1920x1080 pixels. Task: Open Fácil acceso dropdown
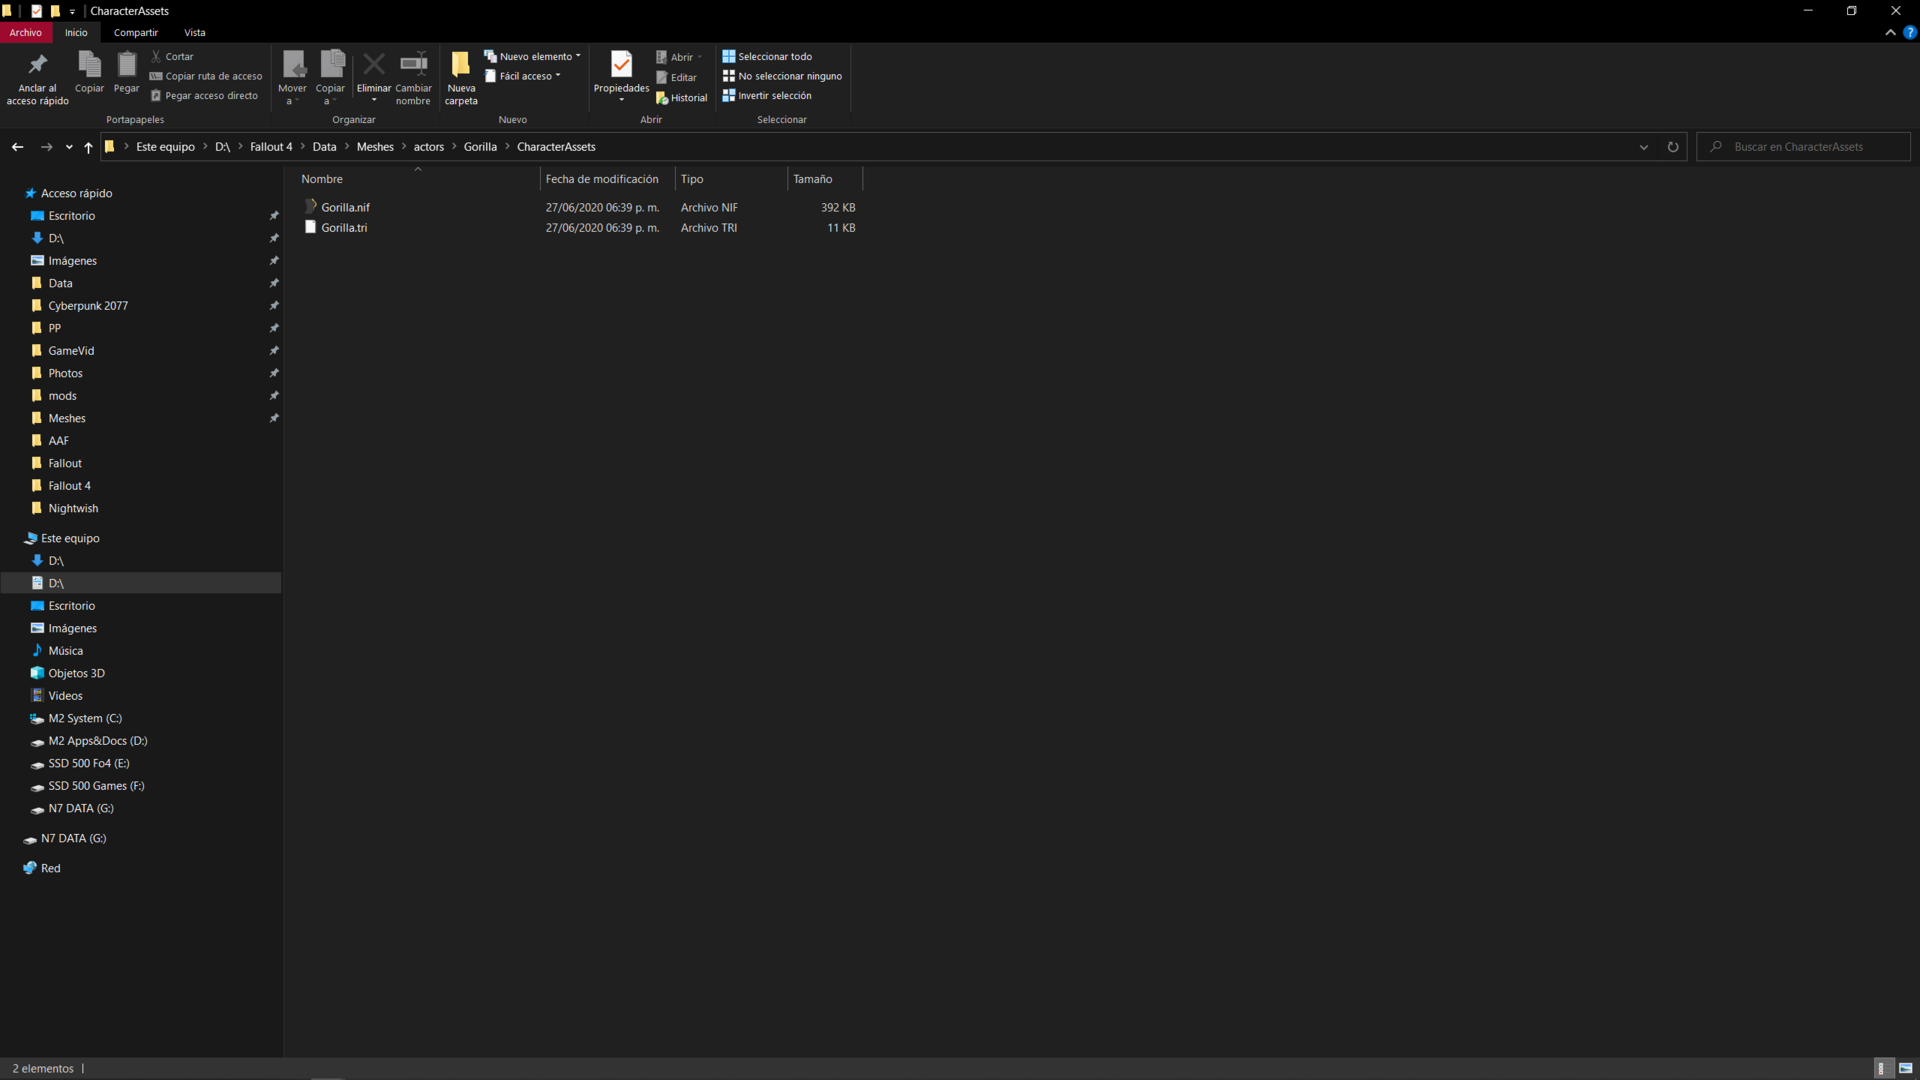click(x=522, y=76)
